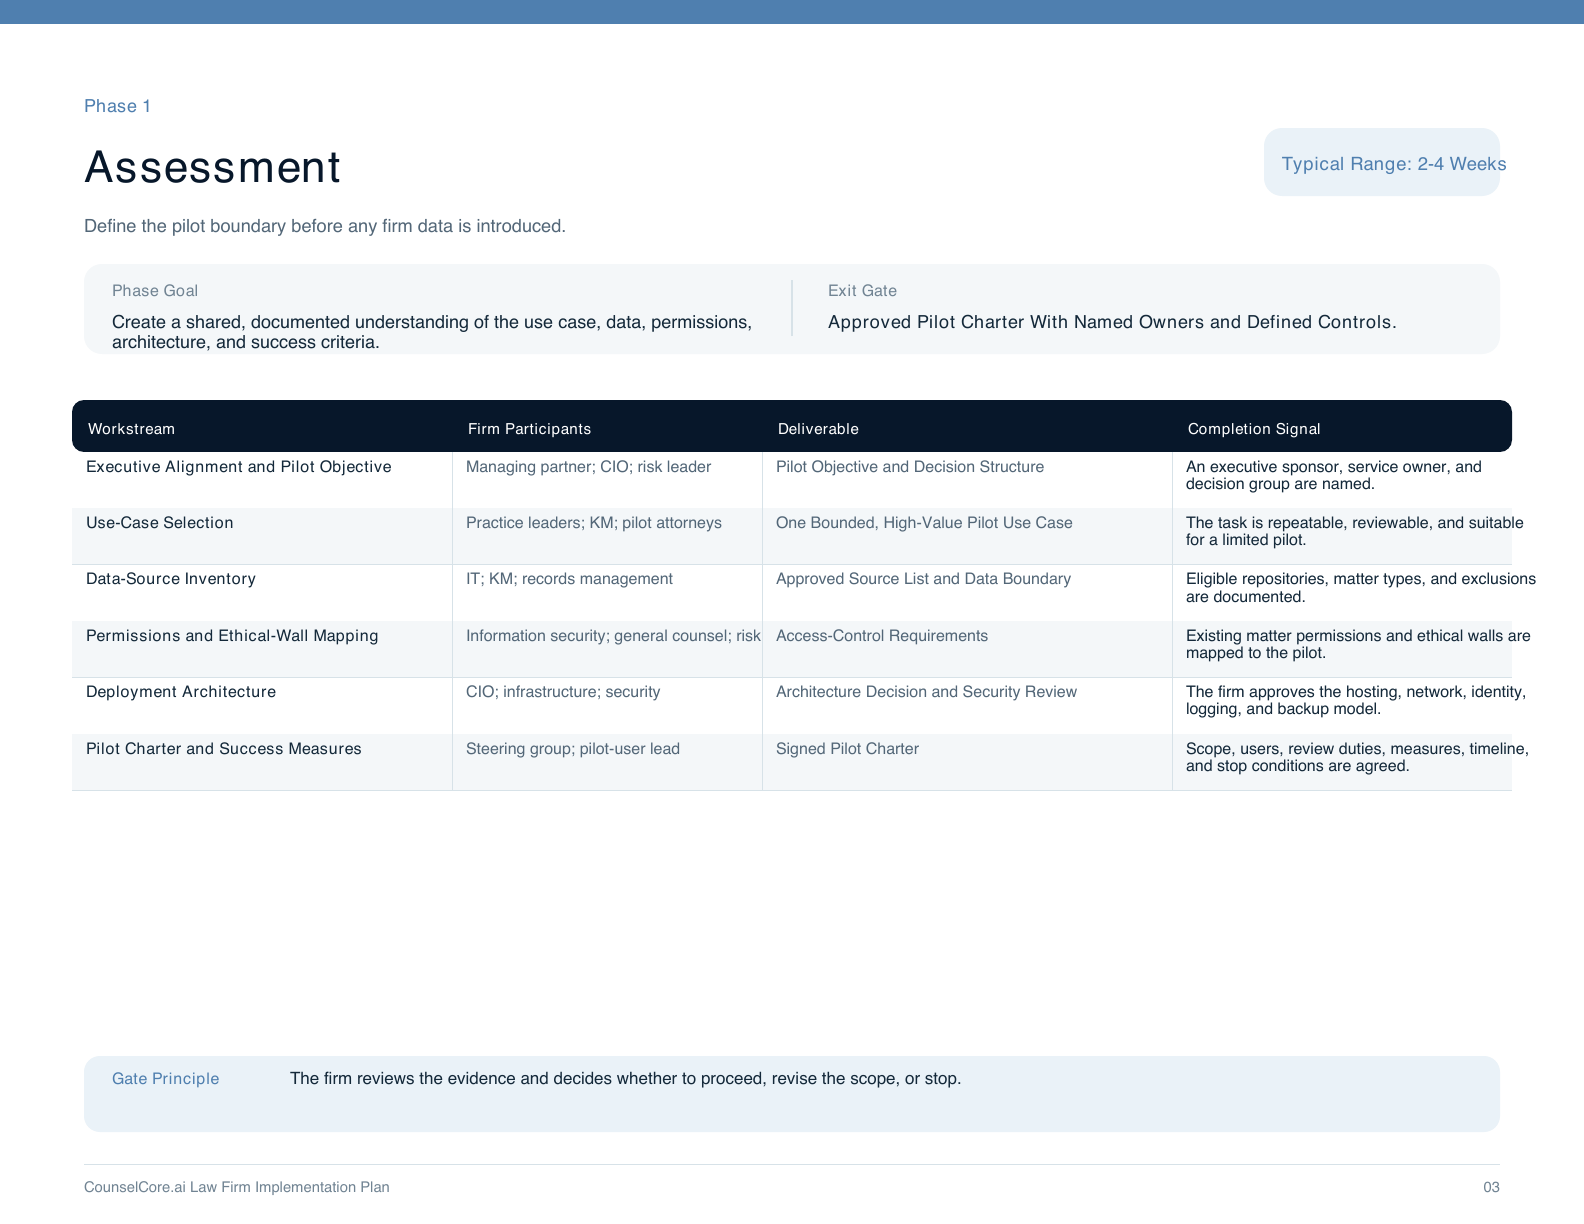
Task: Click the text 'Eligible repositories, matter types, and exclusions'
Action: 1361,588
